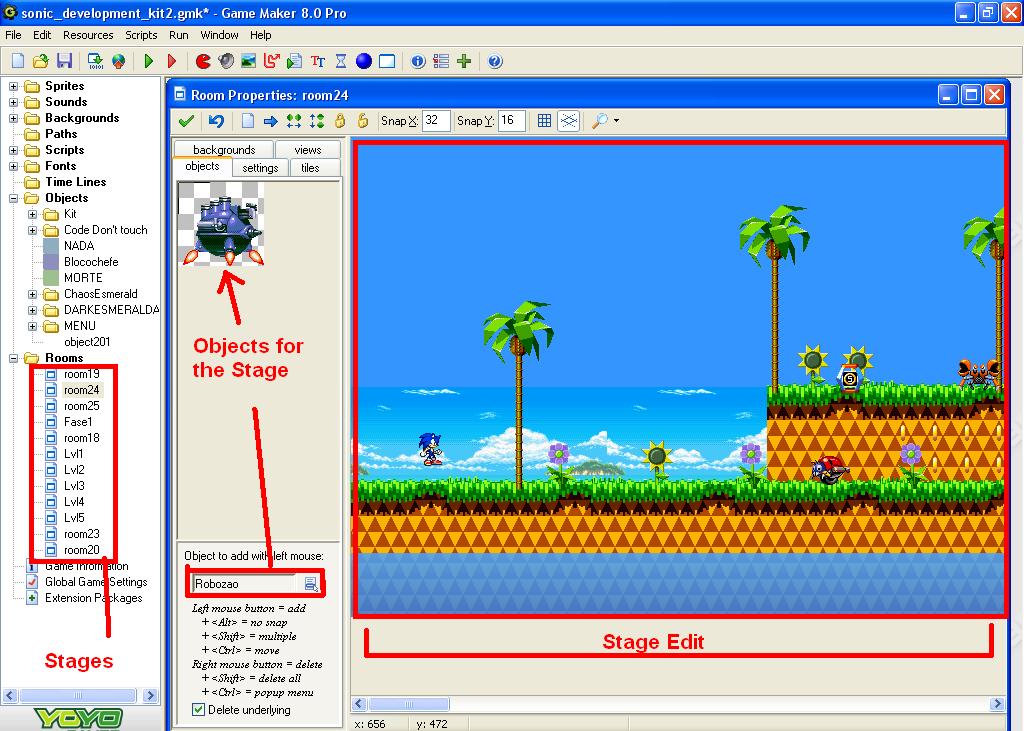Open the File menu
1024x731 pixels.
click(13, 35)
